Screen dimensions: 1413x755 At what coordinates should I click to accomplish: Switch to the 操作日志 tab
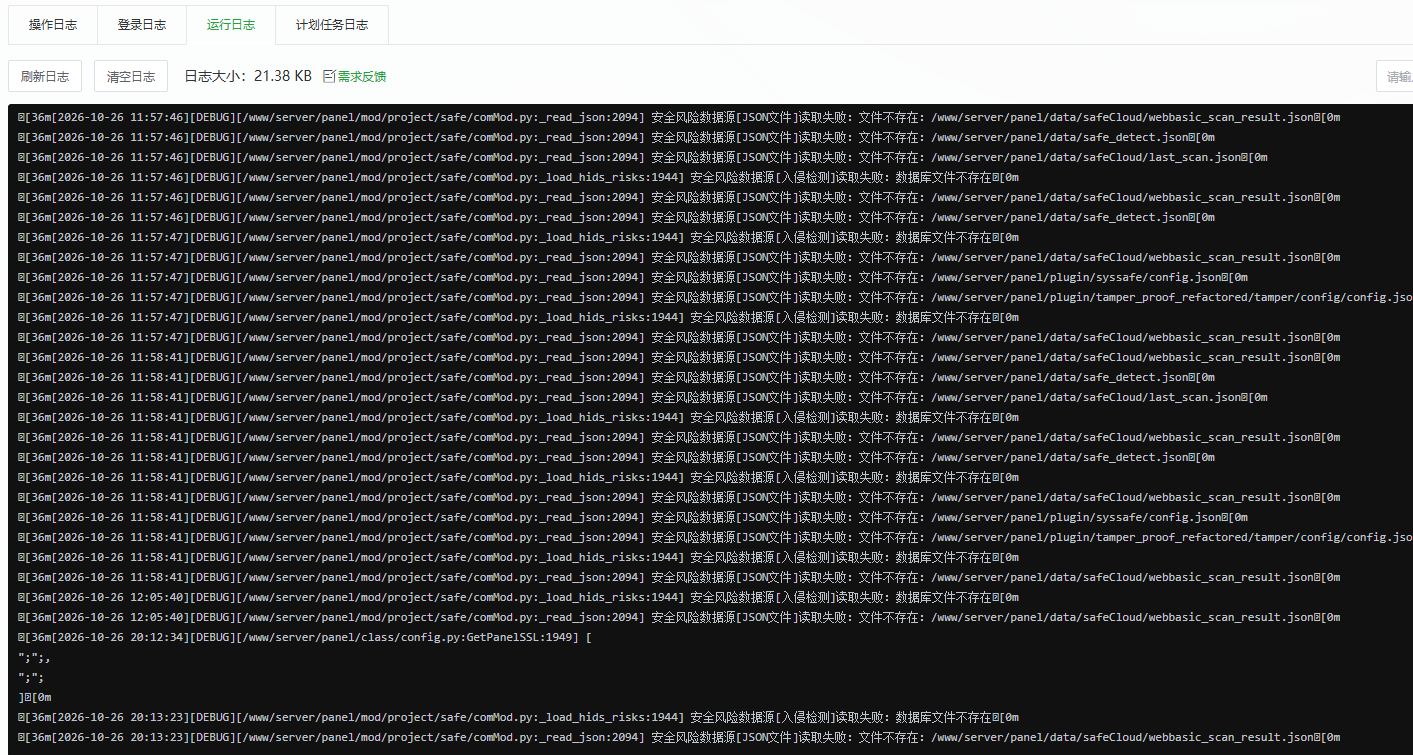pyautogui.click(x=53, y=25)
